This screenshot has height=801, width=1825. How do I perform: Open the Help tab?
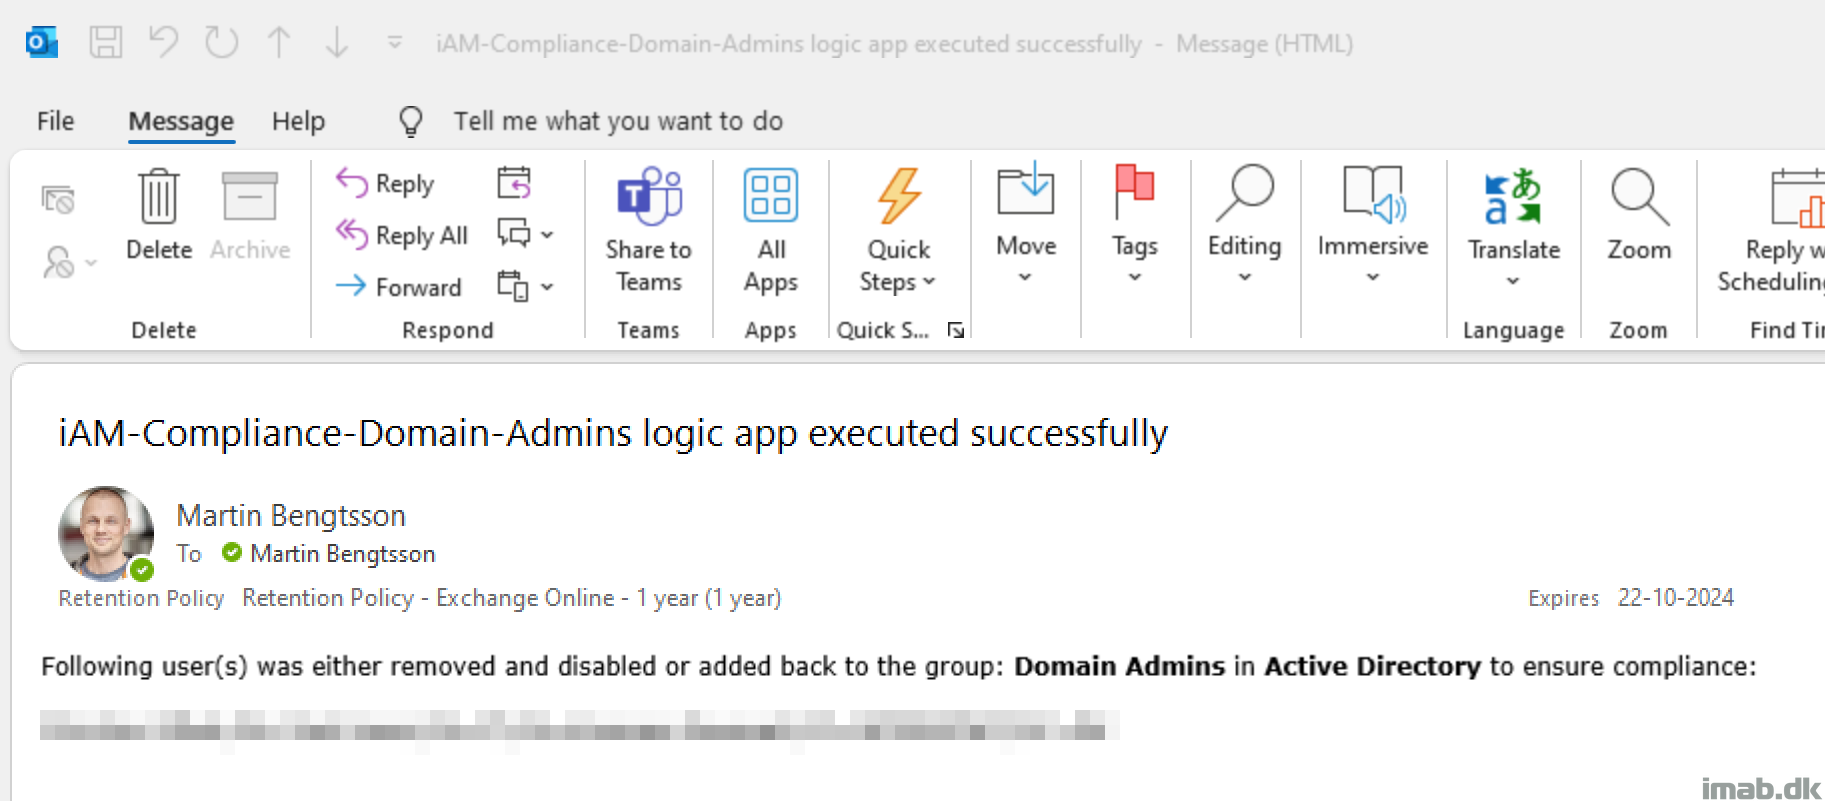pos(298,121)
